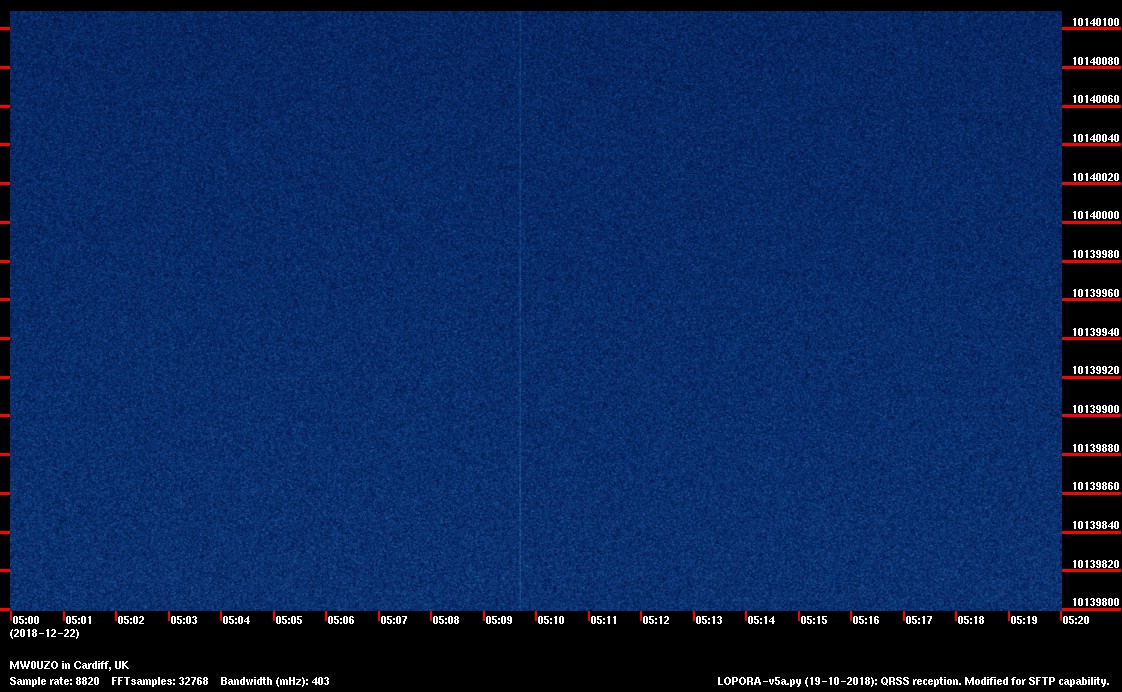Select the 05:18 time label

971,621
